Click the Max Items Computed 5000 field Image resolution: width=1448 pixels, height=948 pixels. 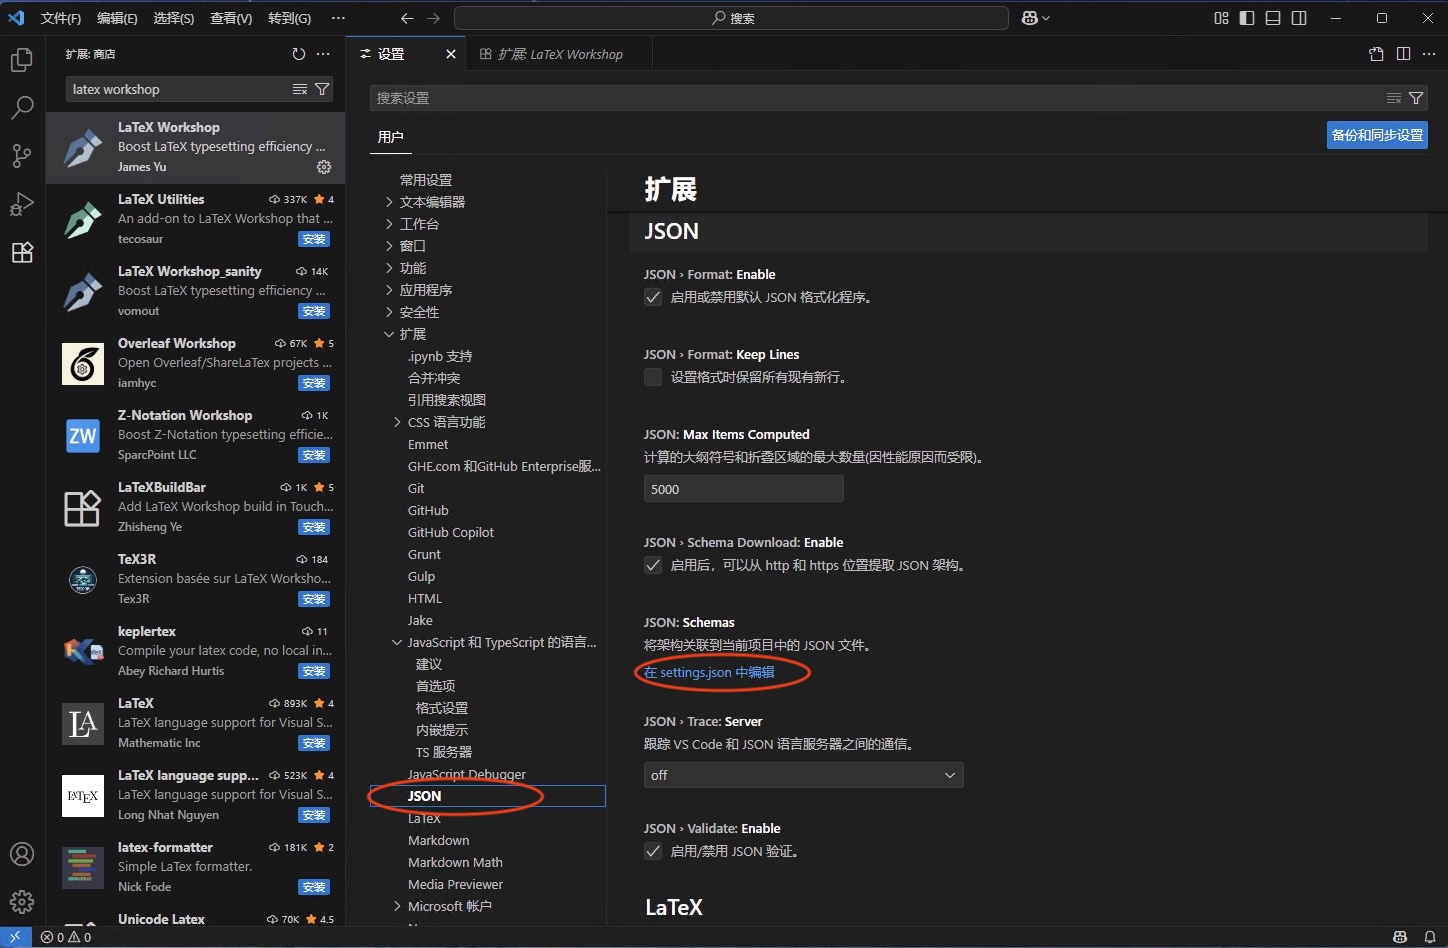744,489
